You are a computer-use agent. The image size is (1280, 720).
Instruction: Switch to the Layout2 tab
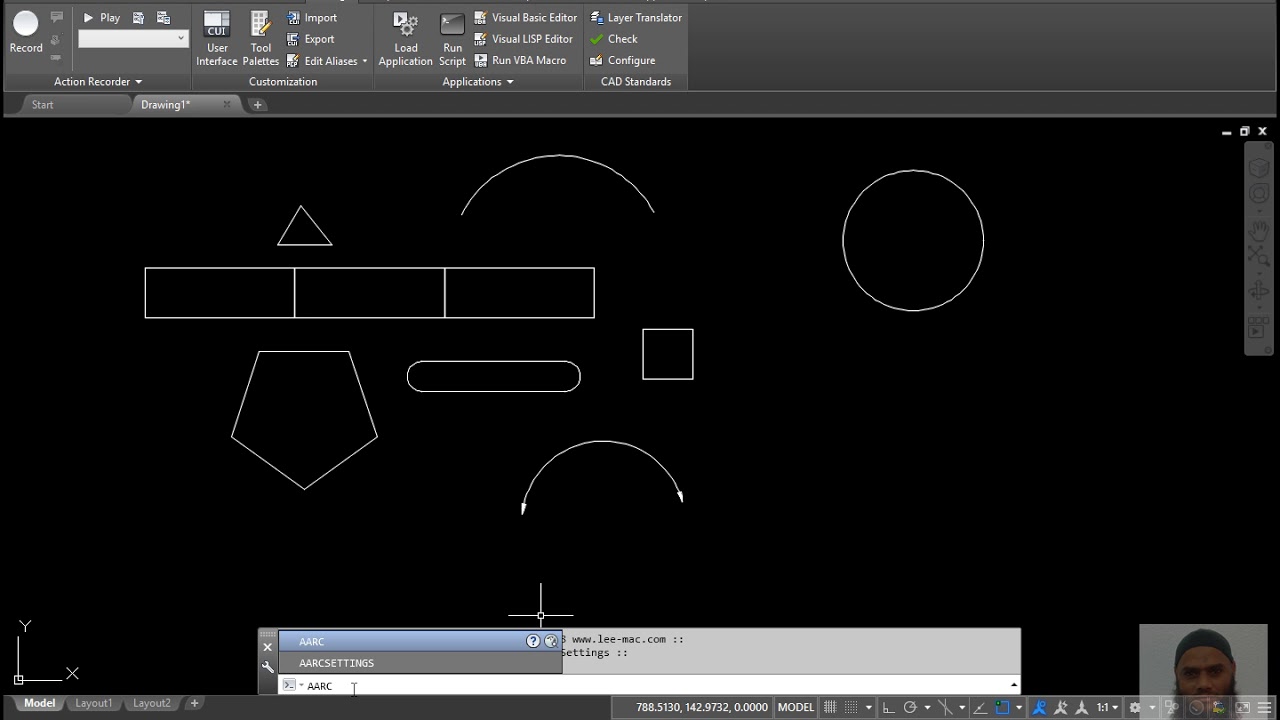click(x=152, y=703)
